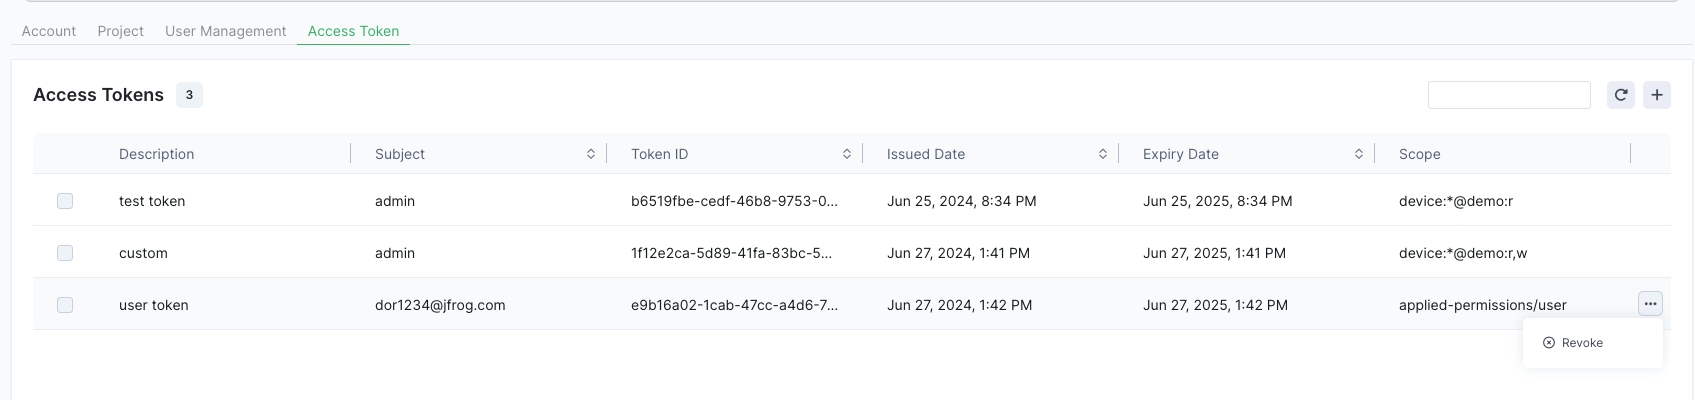
Task: Go to the Project tab
Action: 121,31
